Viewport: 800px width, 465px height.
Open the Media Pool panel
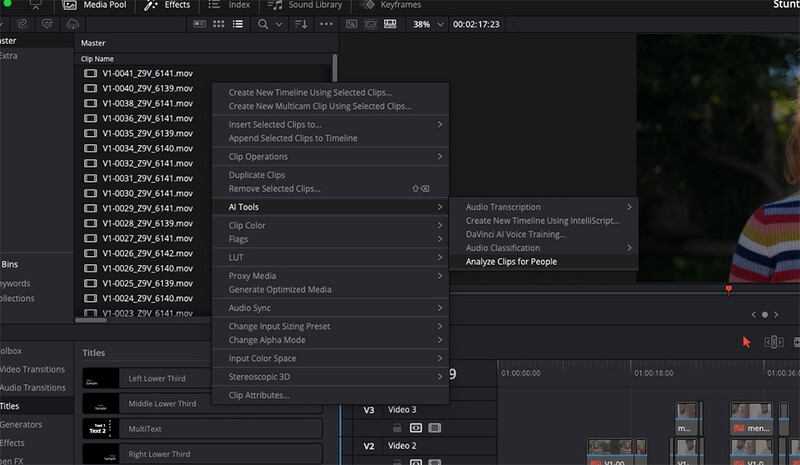94,5
